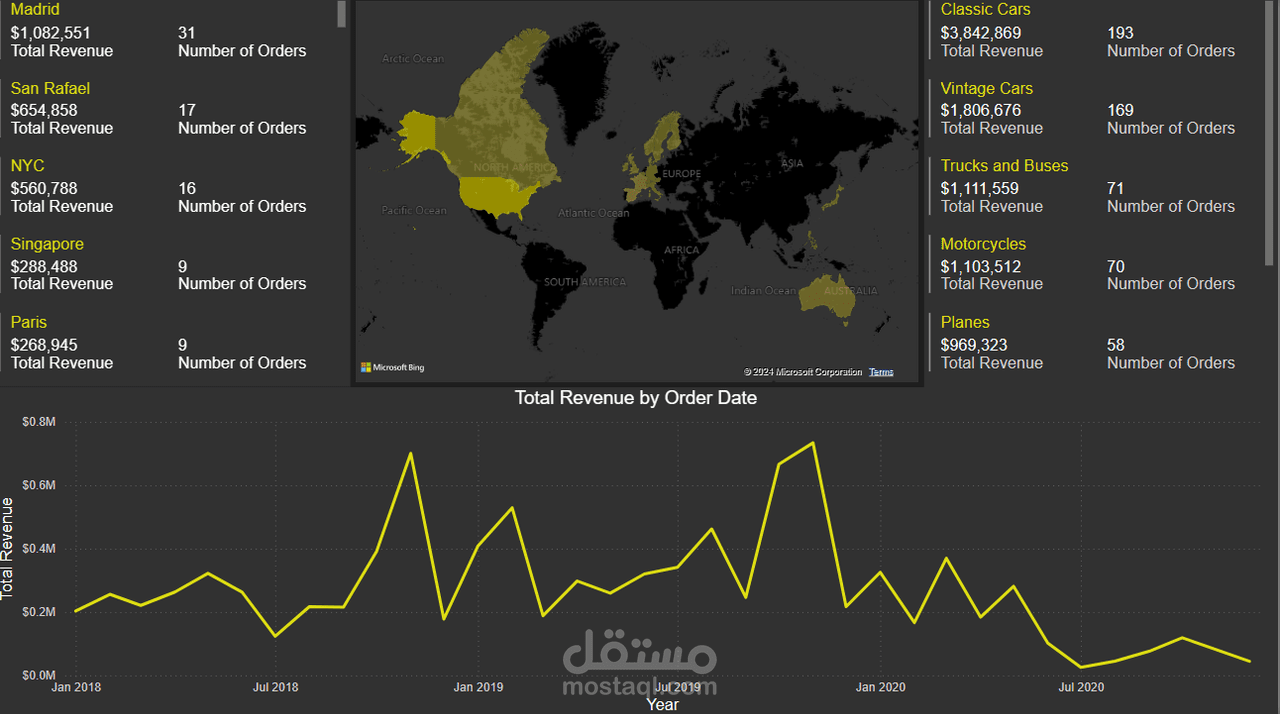Image resolution: width=1280 pixels, height=714 pixels.
Task: Select the Classic Cars product line
Action: [985, 10]
